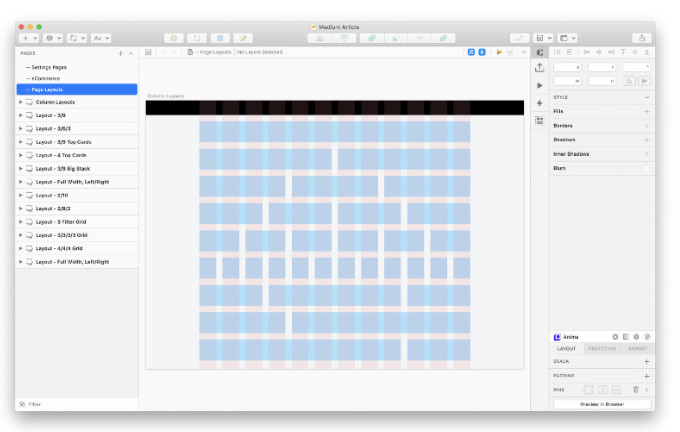
Task: Click the Align top 'T' icon
Action: [623, 52]
